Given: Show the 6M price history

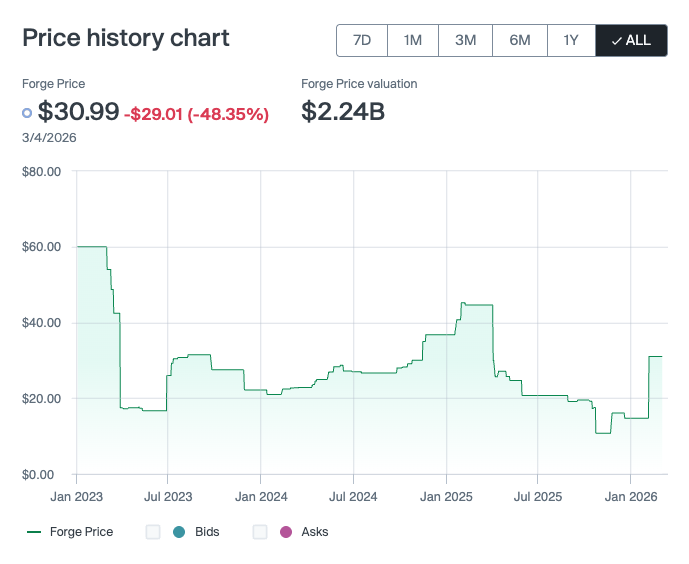Looking at the screenshot, I should (519, 41).
